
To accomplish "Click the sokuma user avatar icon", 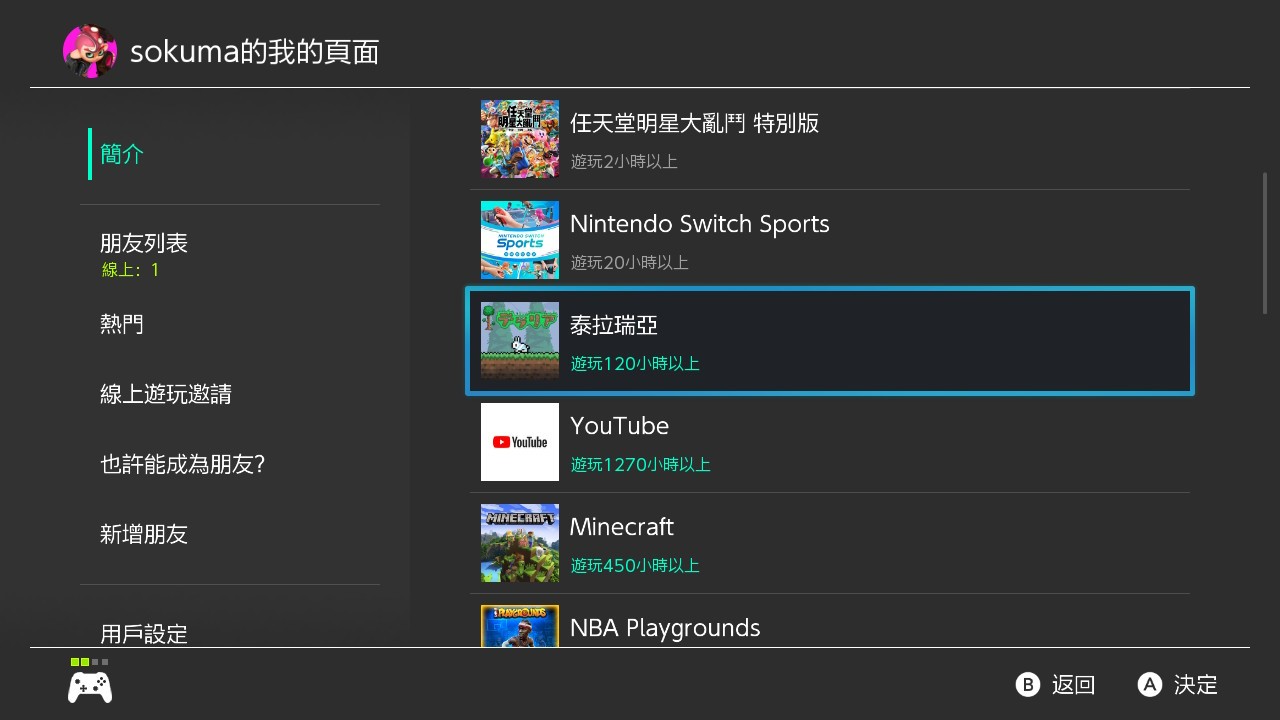I will (x=90, y=51).
